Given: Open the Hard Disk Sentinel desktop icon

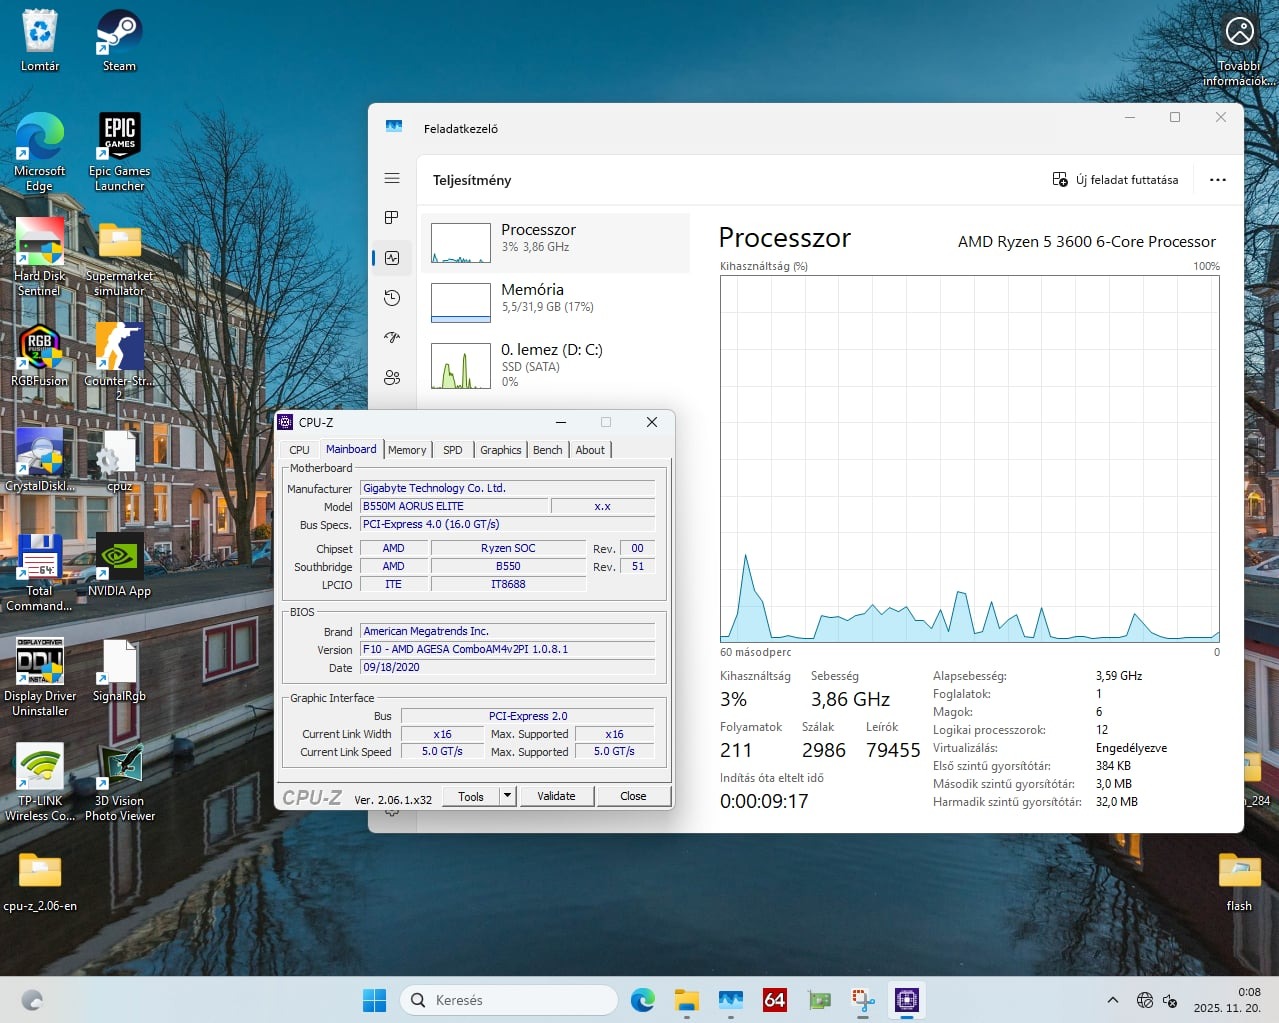Looking at the screenshot, I should [x=40, y=257].
